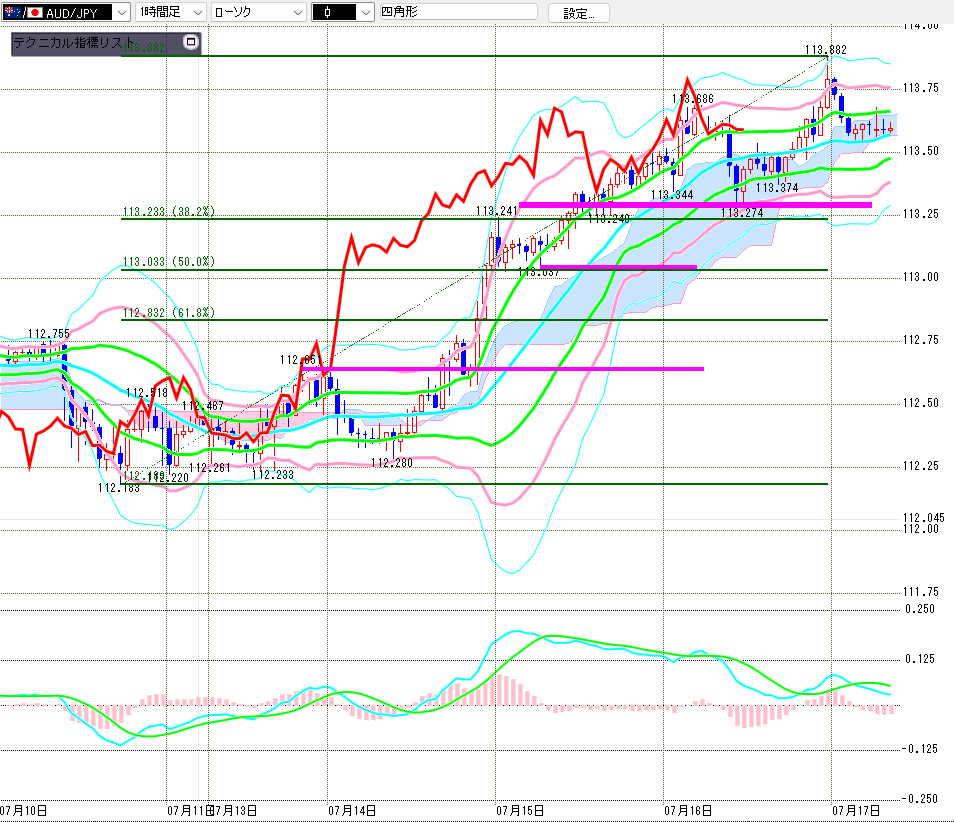Open the candlestick color dropdown arrow
This screenshot has width=954, height=822.
[x=365, y=12]
